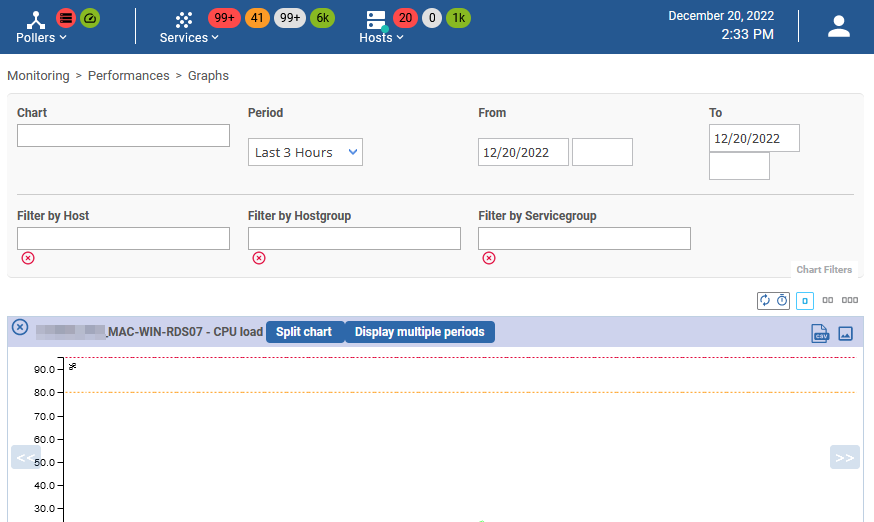Click the To time field
Viewport: 874px width, 522px height.
pyautogui.click(x=739, y=166)
